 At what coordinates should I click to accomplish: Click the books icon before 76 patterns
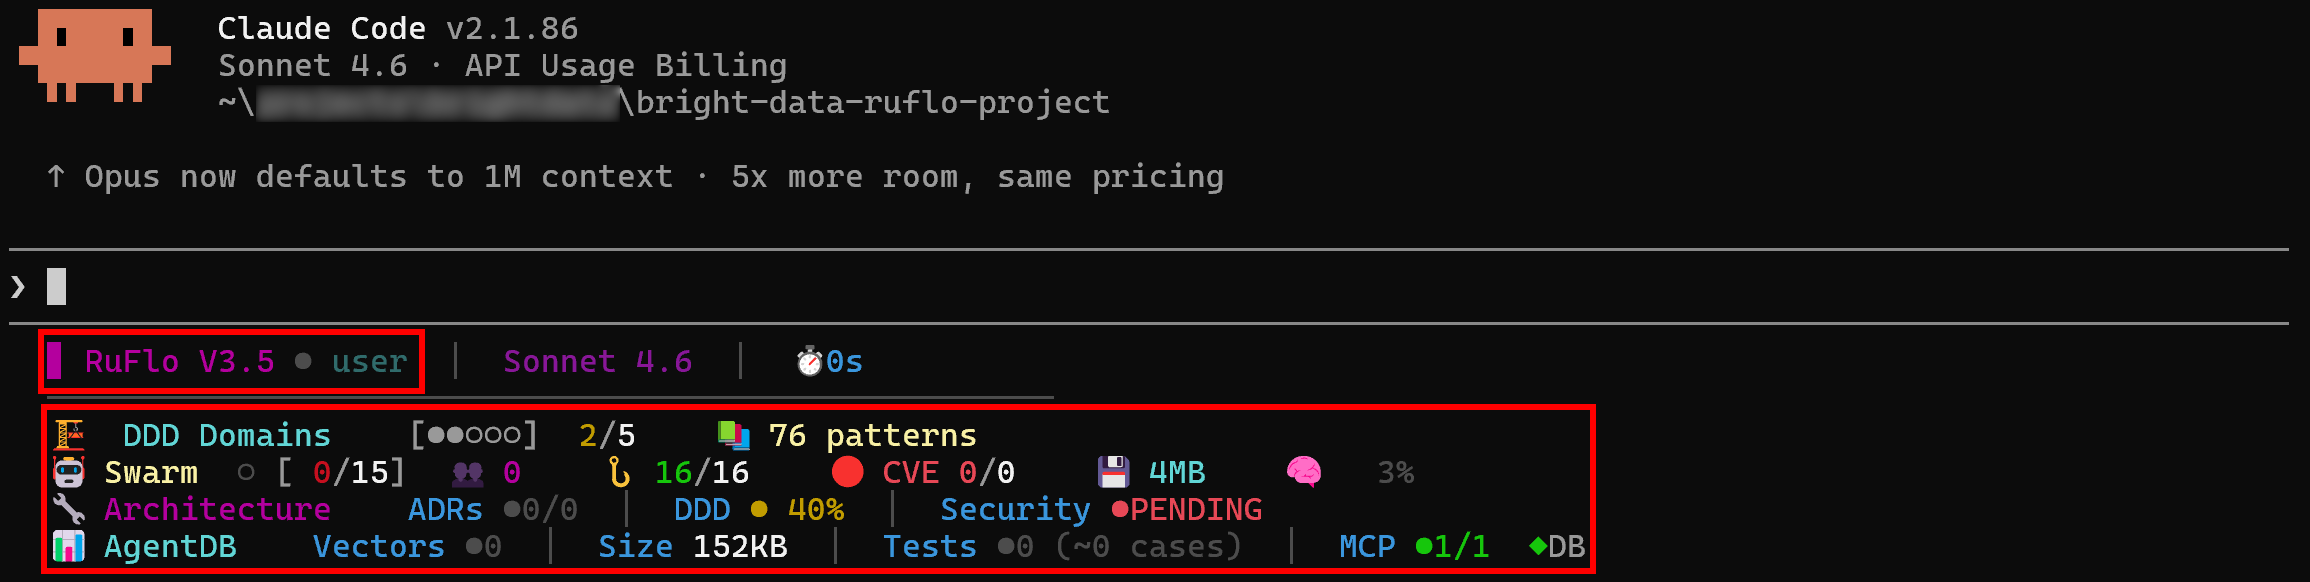734,435
